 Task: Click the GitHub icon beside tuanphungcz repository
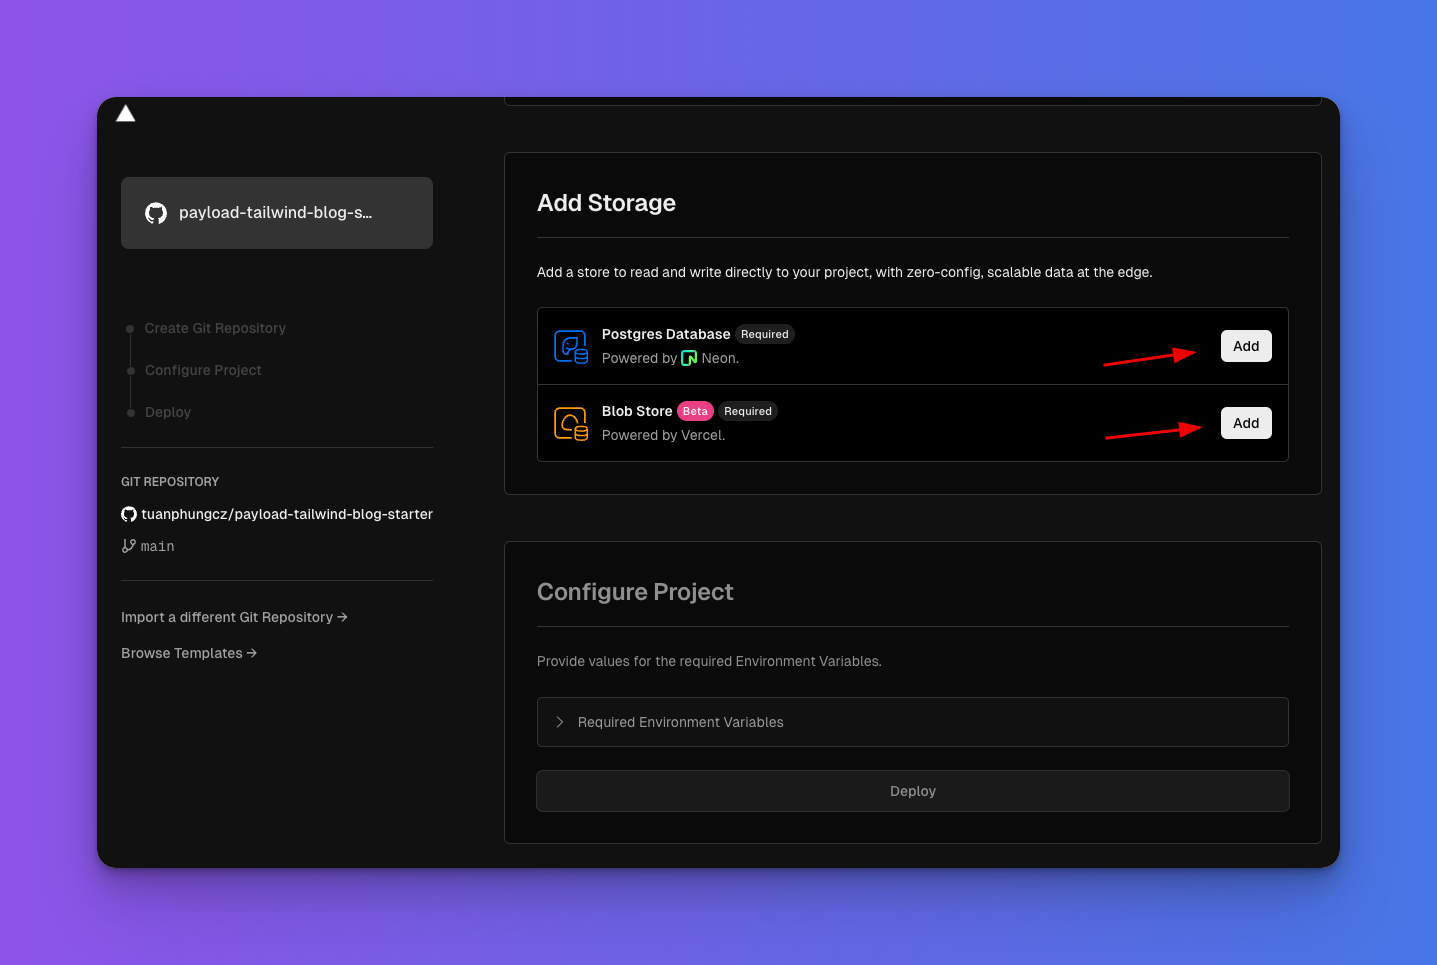pos(129,514)
